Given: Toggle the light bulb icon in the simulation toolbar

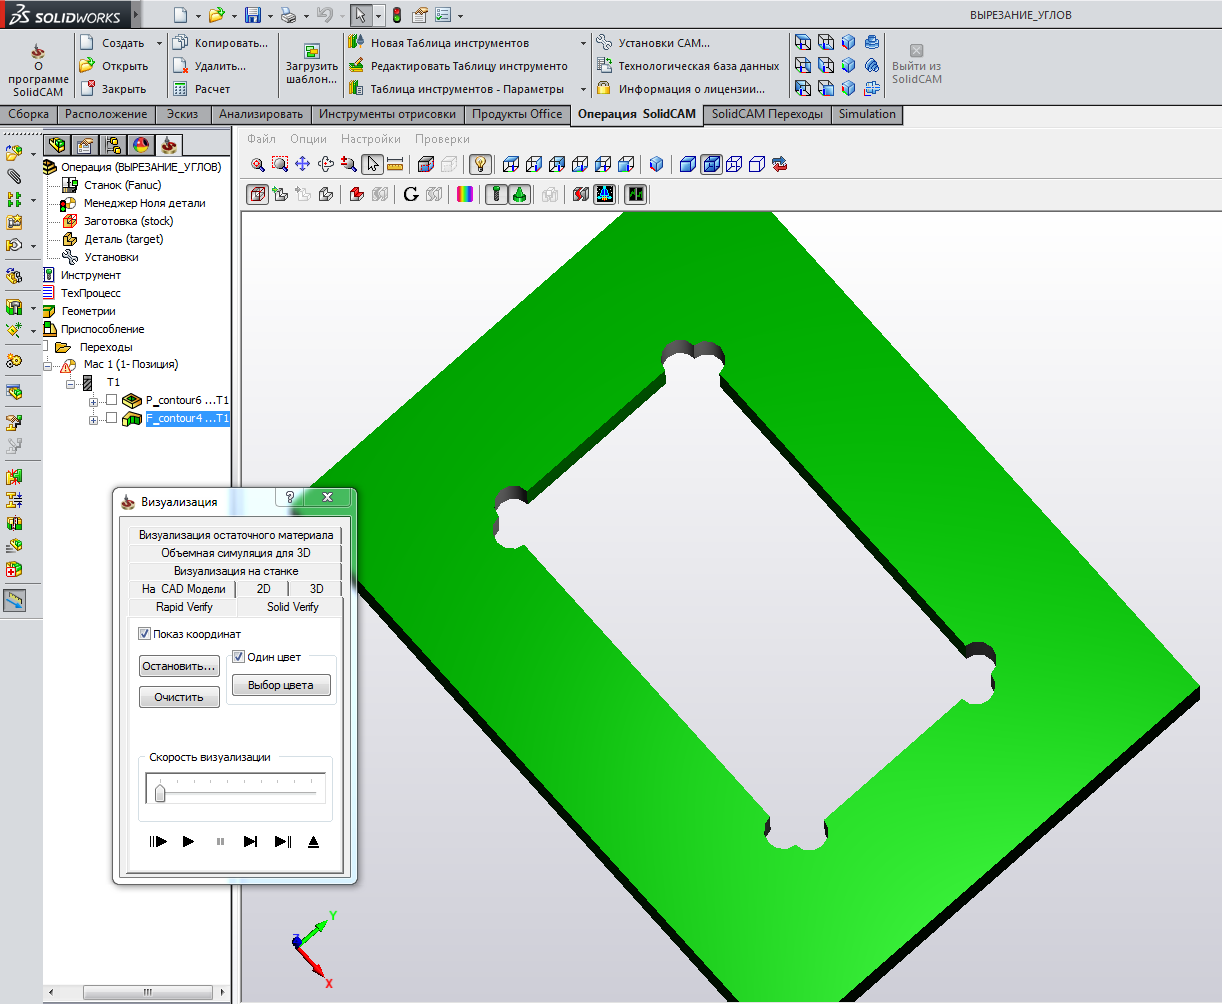Looking at the screenshot, I should pyautogui.click(x=481, y=164).
